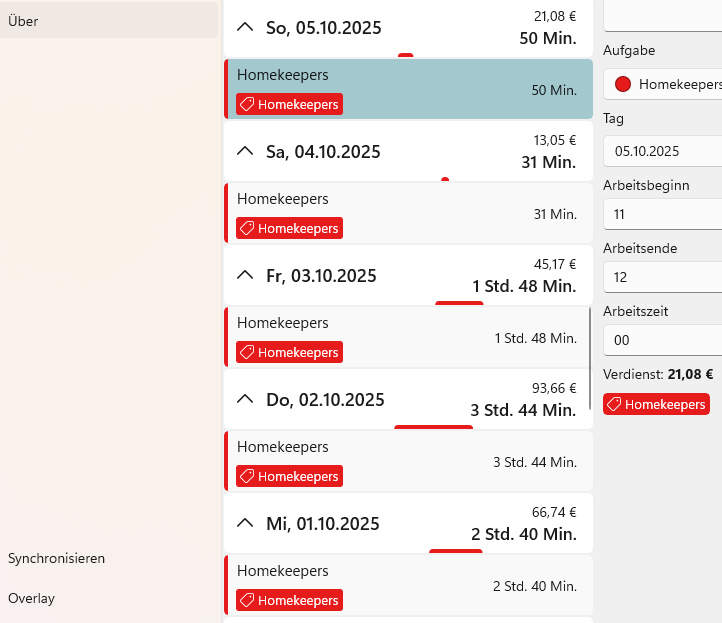Click Homekeepers tag in 2 Std. 40 Min. entry
Image resolution: width=722 pixels, height=623 pixels.
click(289, 600)
